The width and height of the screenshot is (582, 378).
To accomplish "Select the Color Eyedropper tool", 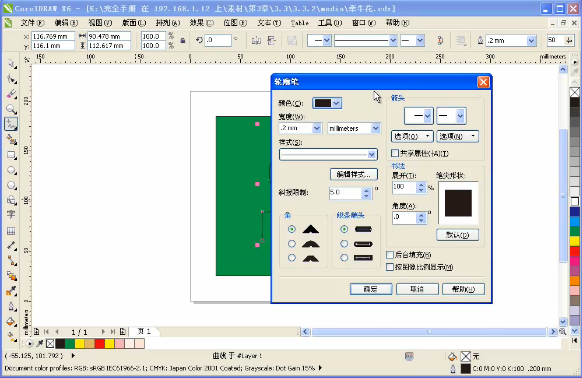I will point(12,291).
